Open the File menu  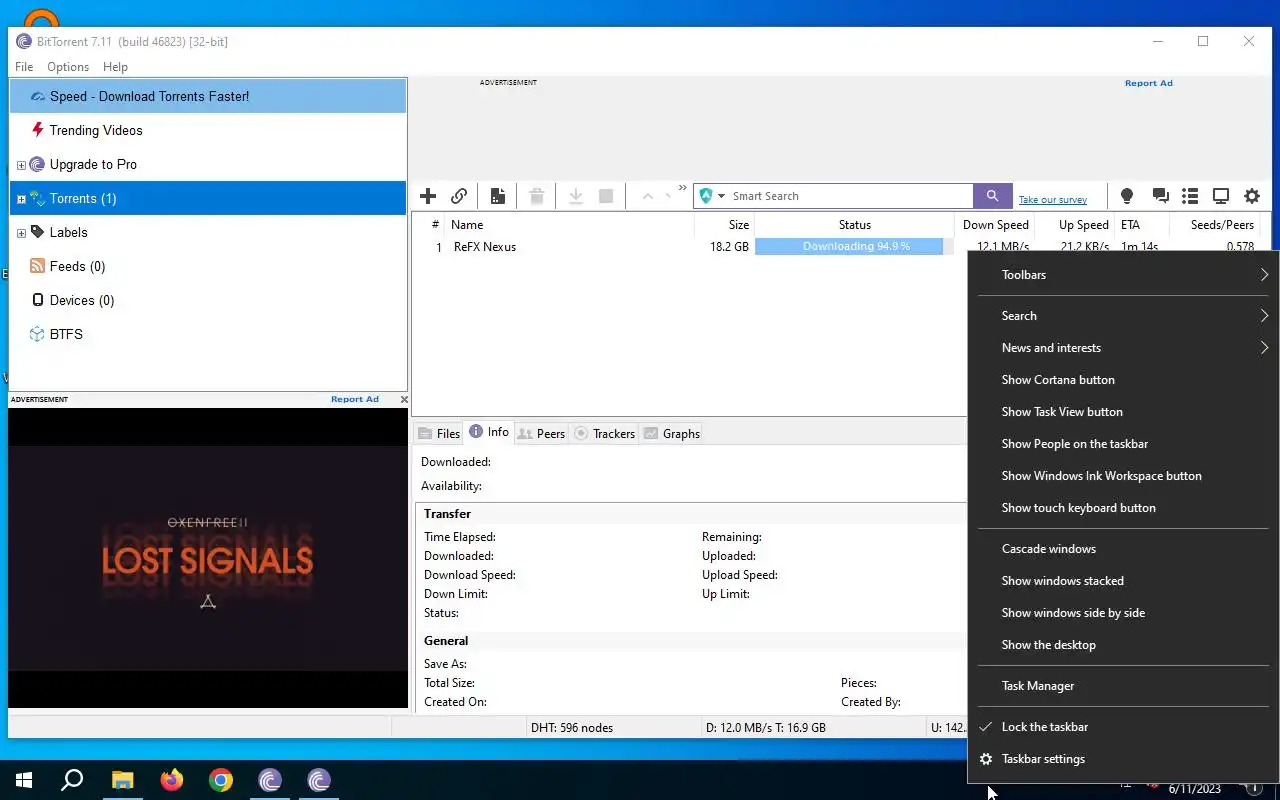point(24,66)
